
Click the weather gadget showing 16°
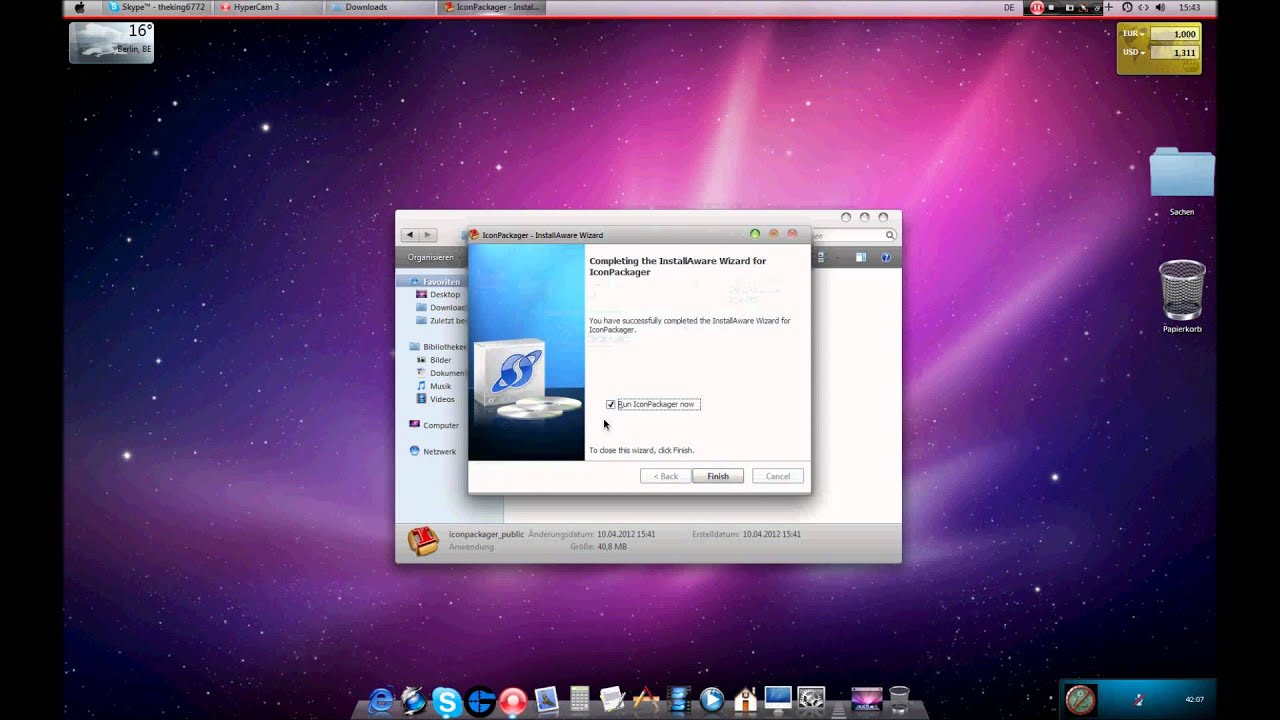click(x=111, y=42)
